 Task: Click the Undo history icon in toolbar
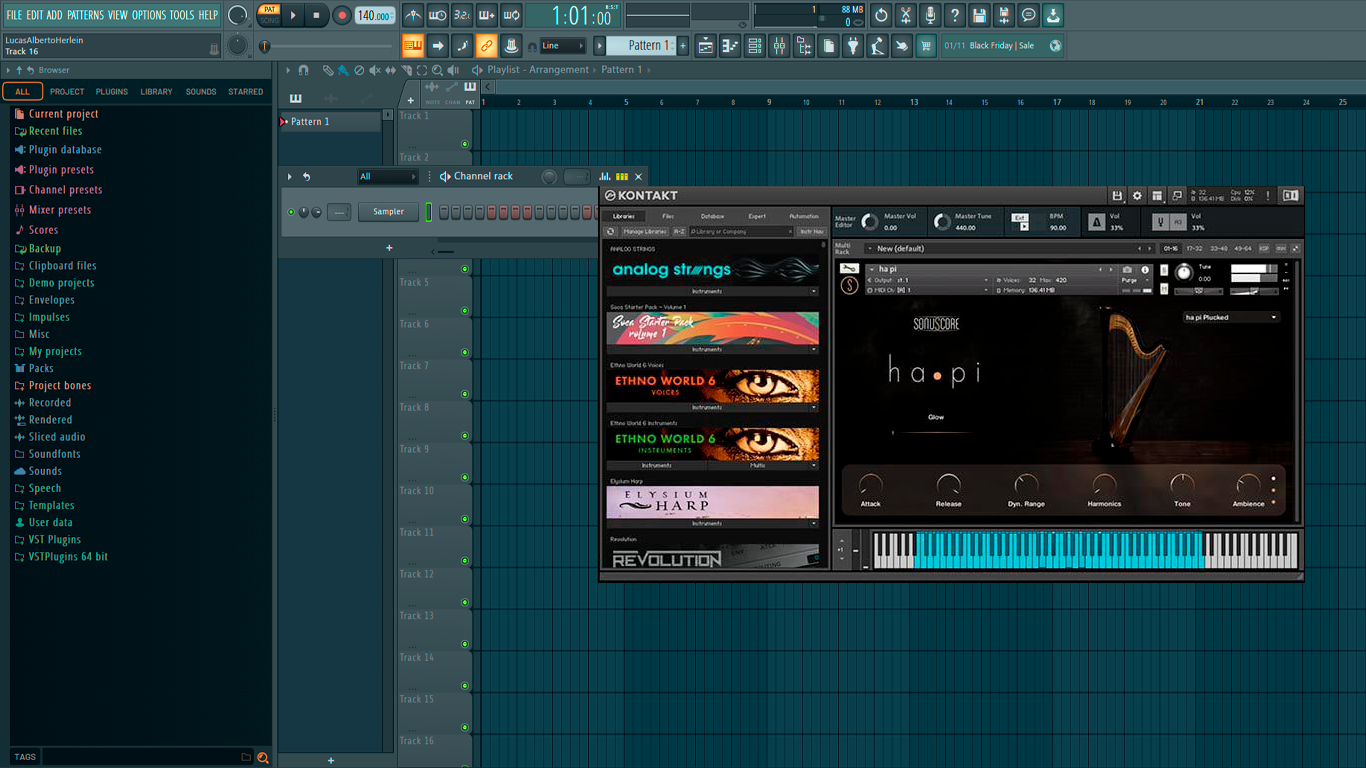(x=881, y=15)
